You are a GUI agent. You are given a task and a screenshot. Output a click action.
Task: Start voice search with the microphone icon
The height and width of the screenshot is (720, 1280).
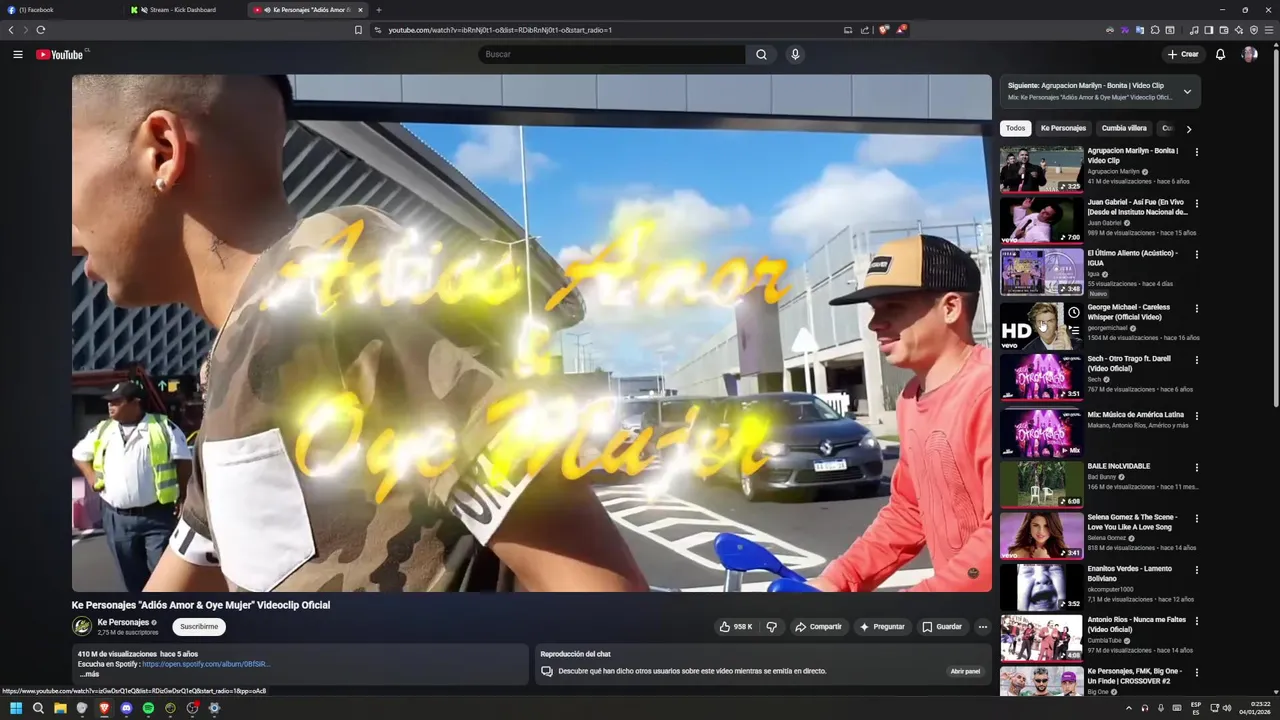[795, 54]
